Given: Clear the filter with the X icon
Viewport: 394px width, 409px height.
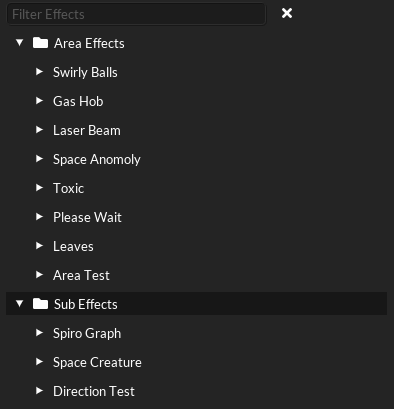Looking at the screenshot, I should tap(287, 13).
